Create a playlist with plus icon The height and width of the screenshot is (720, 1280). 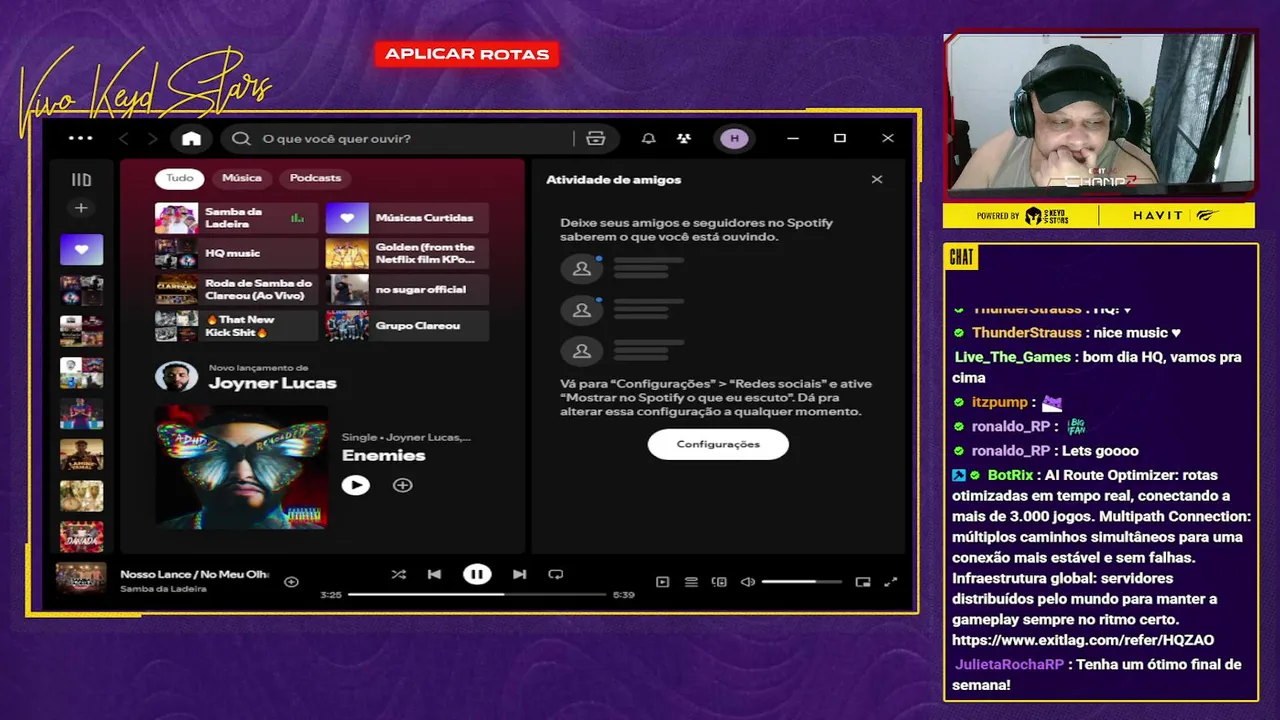coord(81,208)
